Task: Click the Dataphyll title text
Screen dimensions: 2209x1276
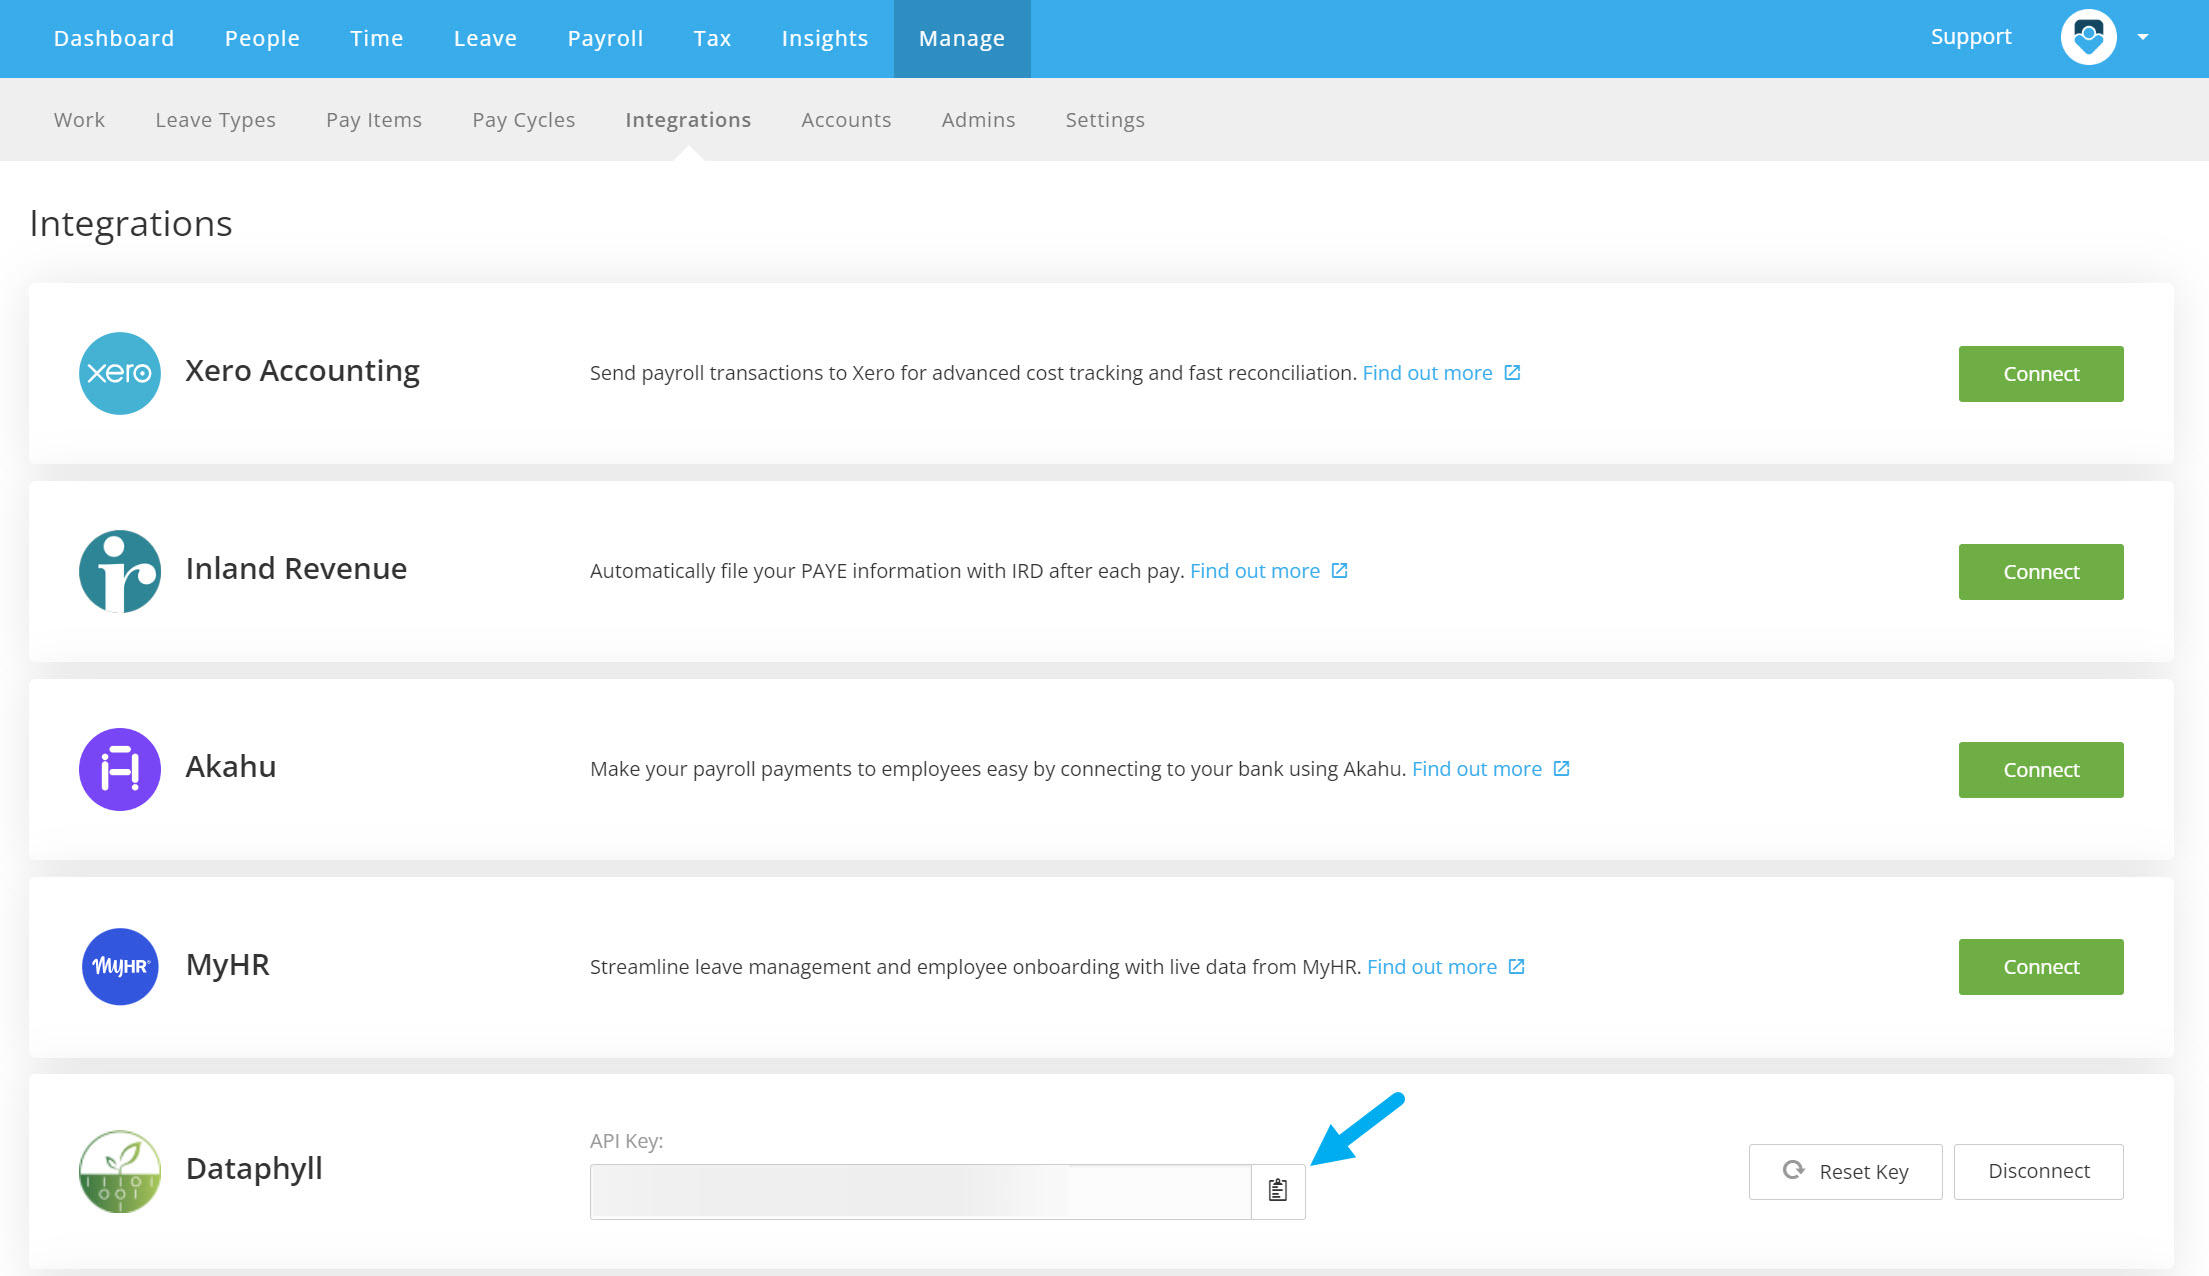Action: [254, 1169]
